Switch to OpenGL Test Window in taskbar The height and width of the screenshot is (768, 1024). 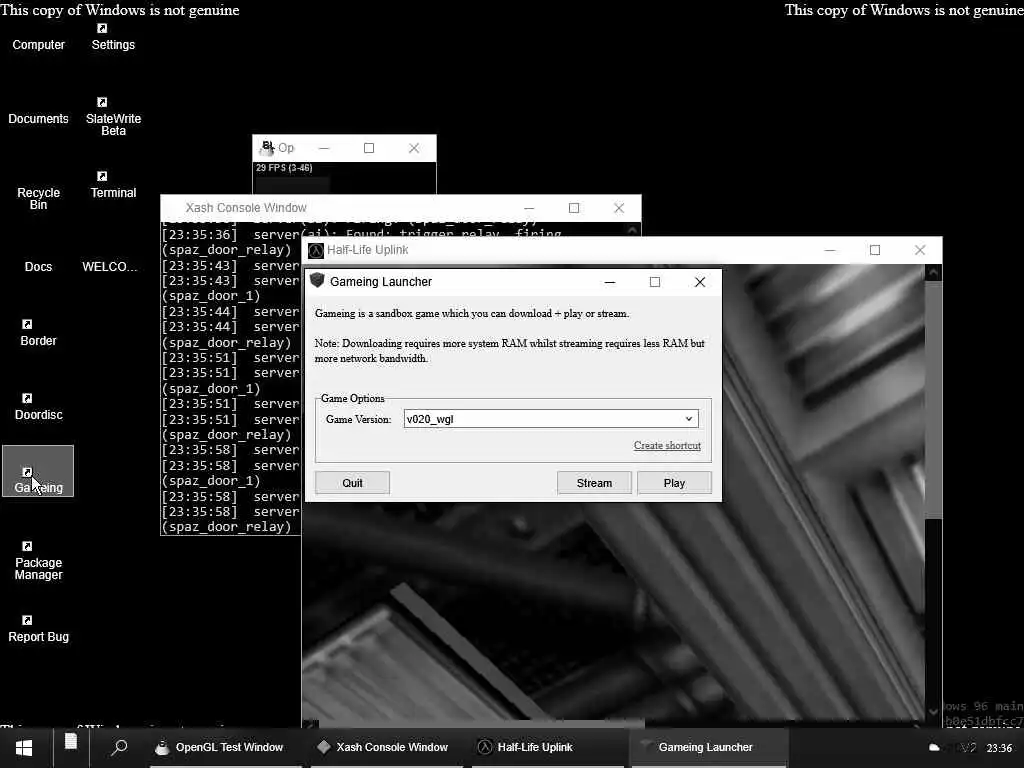[x=226, y=747]
